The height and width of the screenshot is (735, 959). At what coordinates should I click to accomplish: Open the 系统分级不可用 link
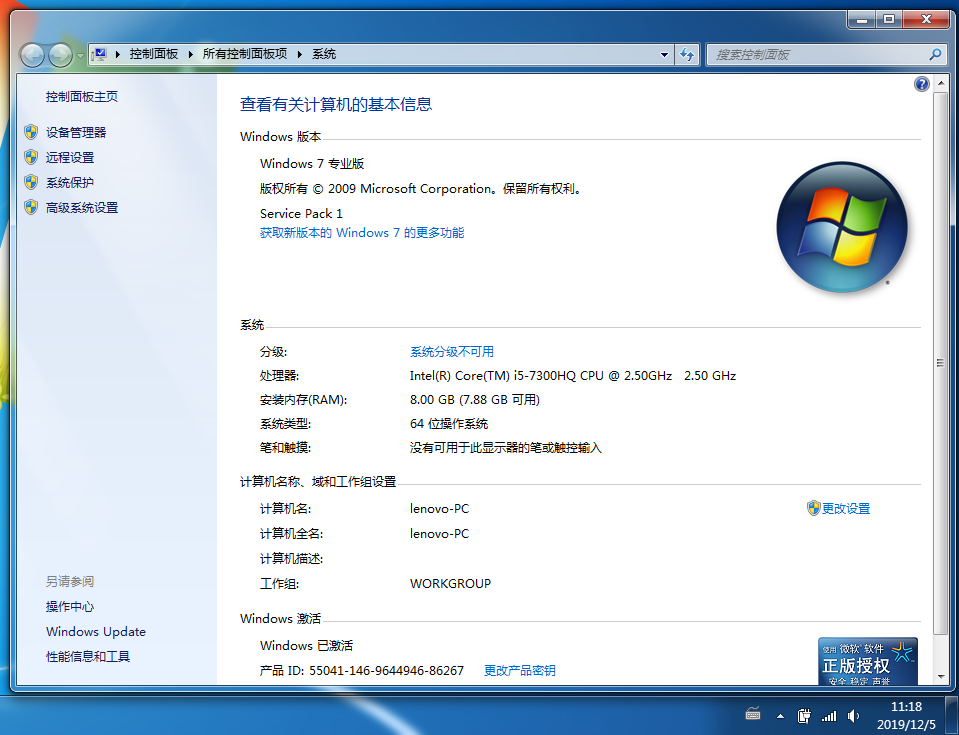(451, 352)
